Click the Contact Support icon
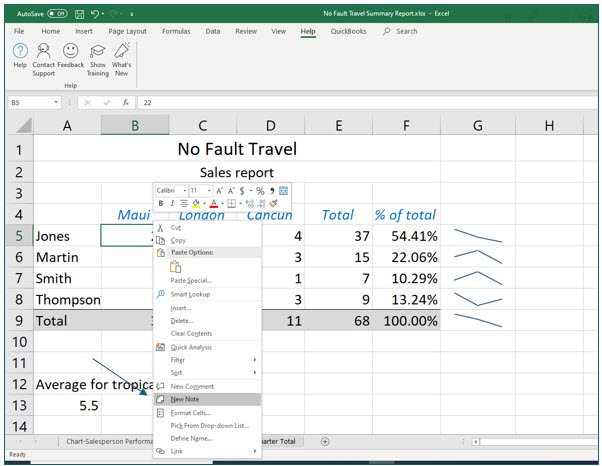602x466 pixels. [43, 51]
